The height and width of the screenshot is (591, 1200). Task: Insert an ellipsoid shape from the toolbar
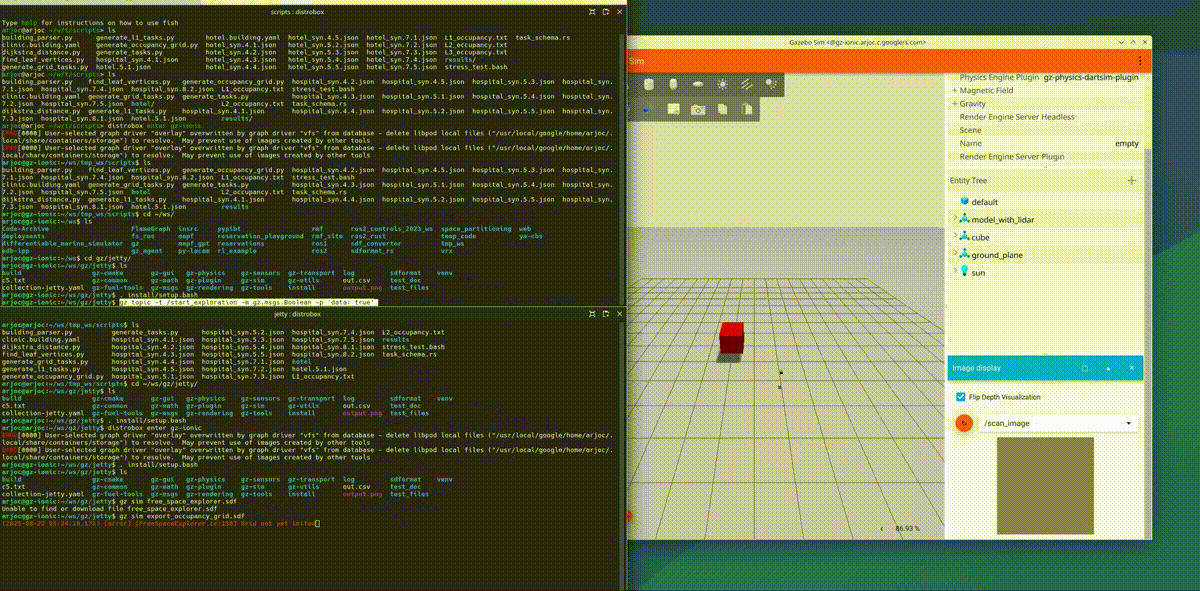pos(697,85)
